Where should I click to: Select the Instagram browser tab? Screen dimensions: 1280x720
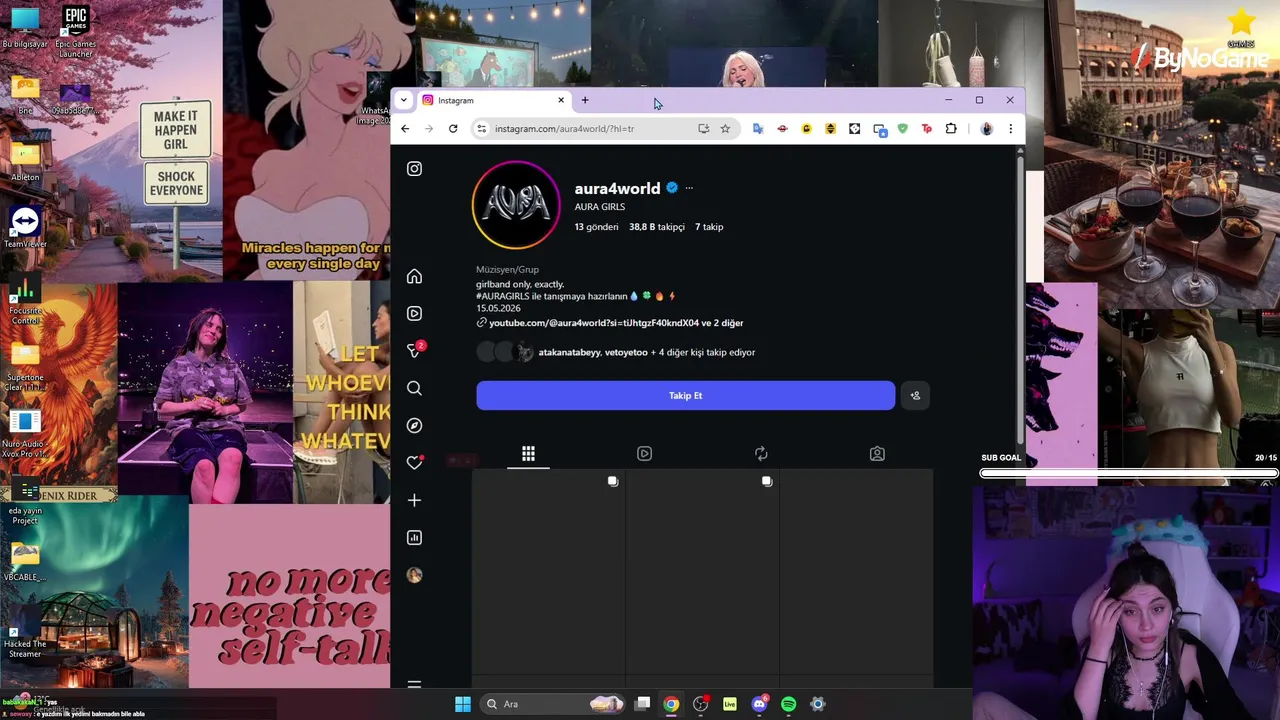492,100
